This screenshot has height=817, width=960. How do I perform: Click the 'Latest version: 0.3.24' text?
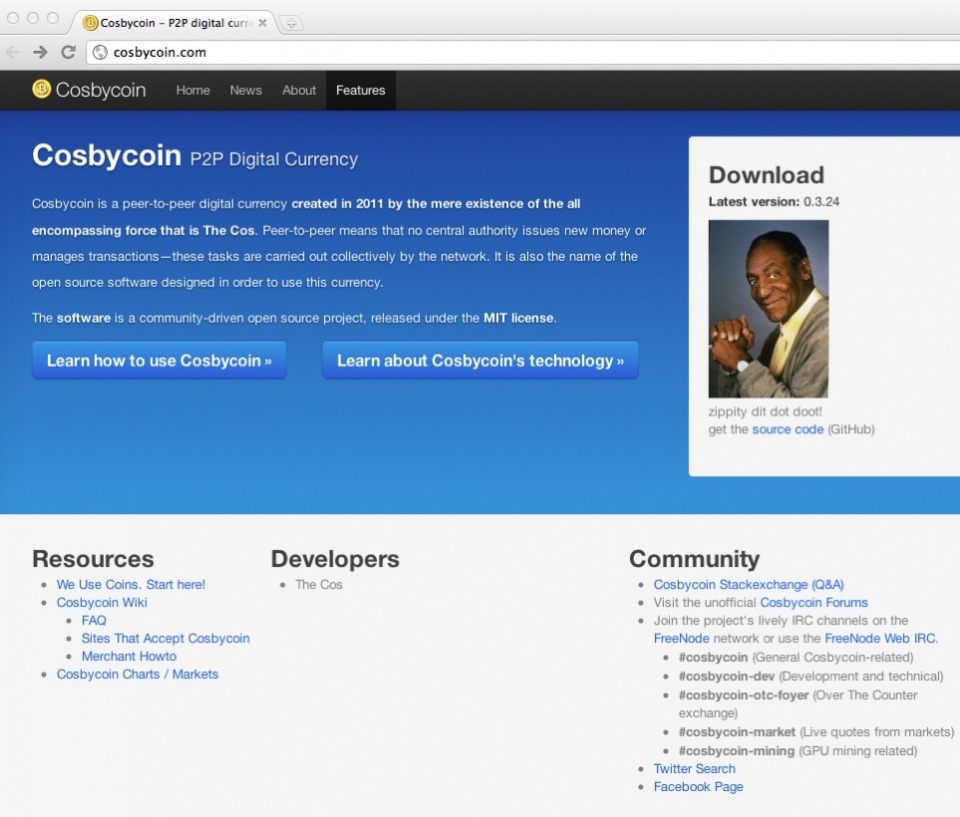tap(774, 202)
